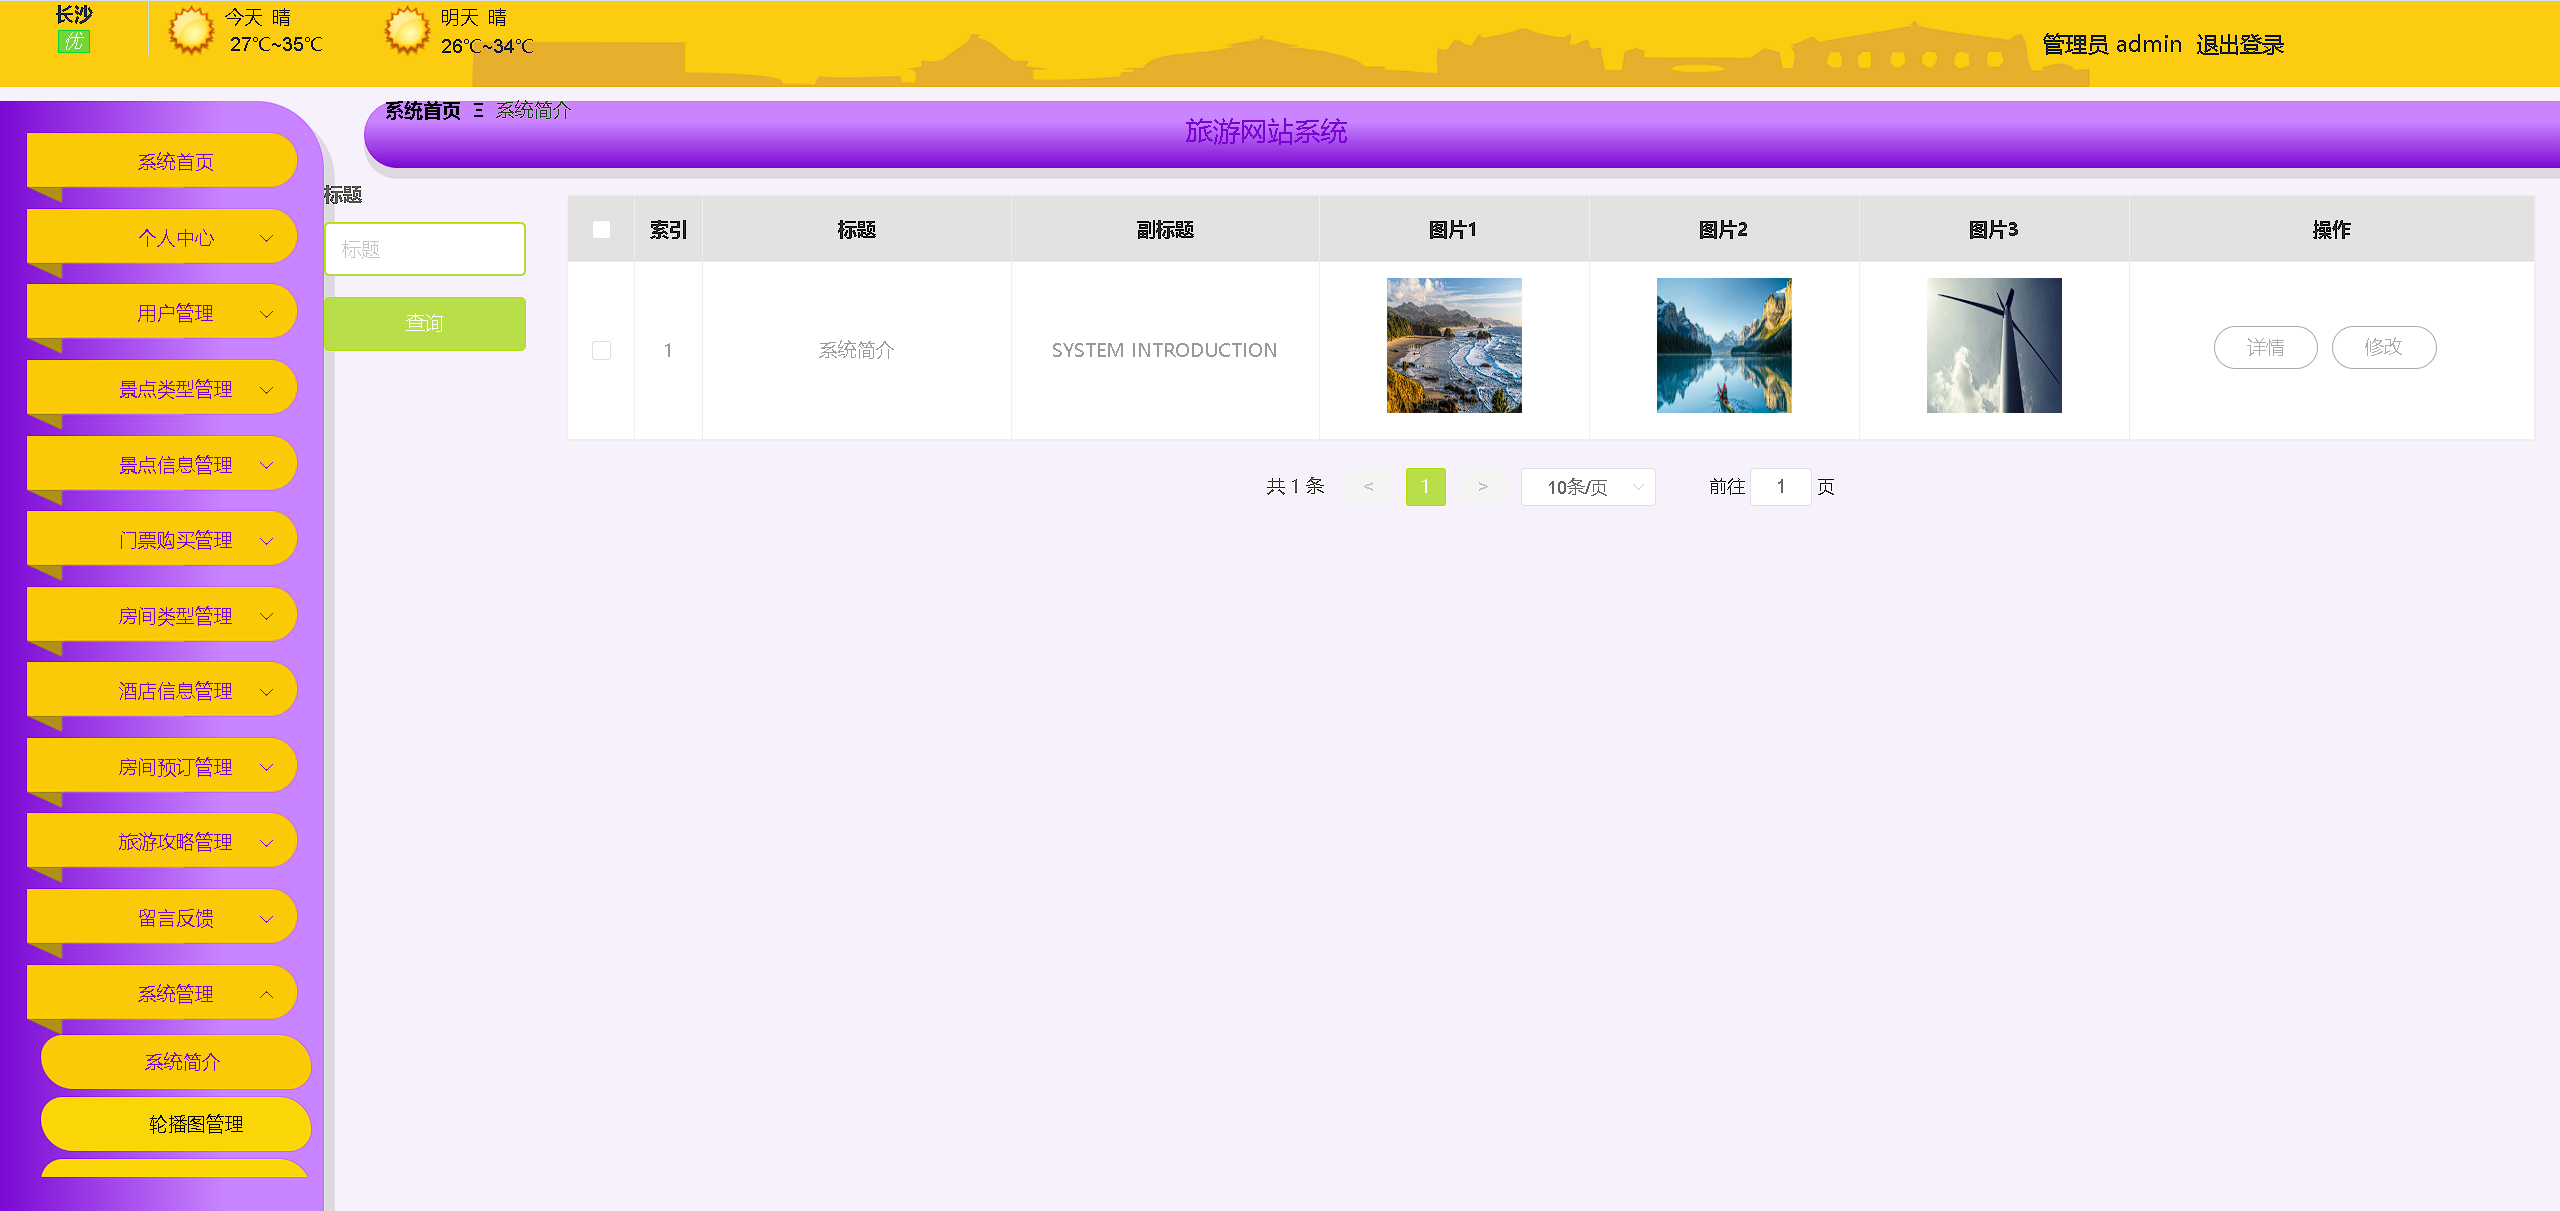The height and width of the screenshot is (1211, 2560).
Task: Click the previous page arrow
Action: pyautogui.click(x=1368, y=487)
